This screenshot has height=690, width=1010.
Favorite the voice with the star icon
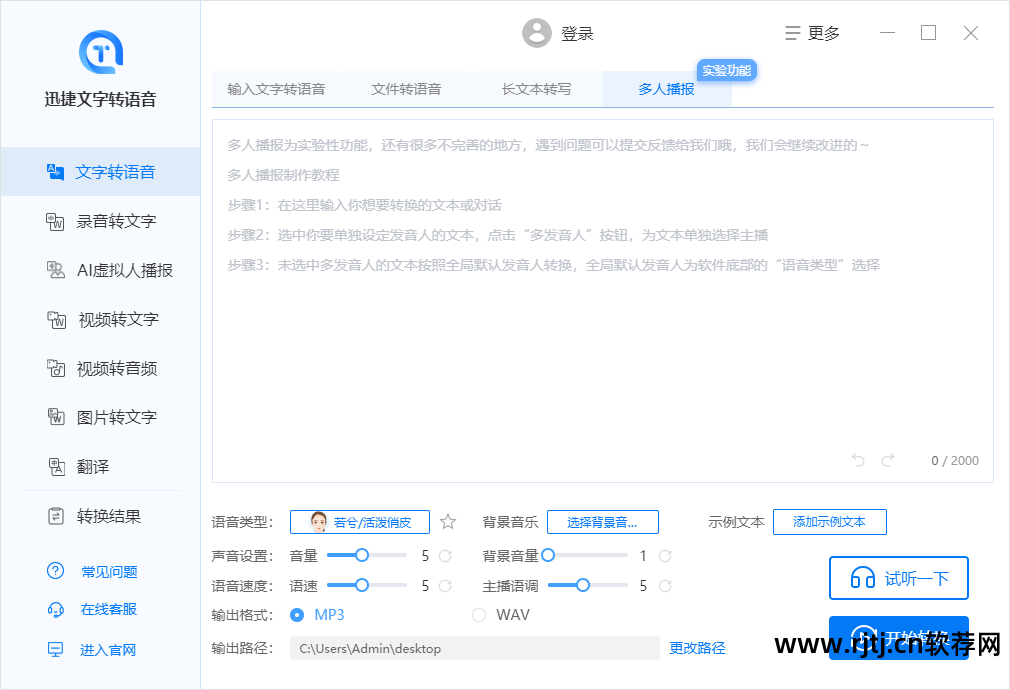tap(447, 521)
